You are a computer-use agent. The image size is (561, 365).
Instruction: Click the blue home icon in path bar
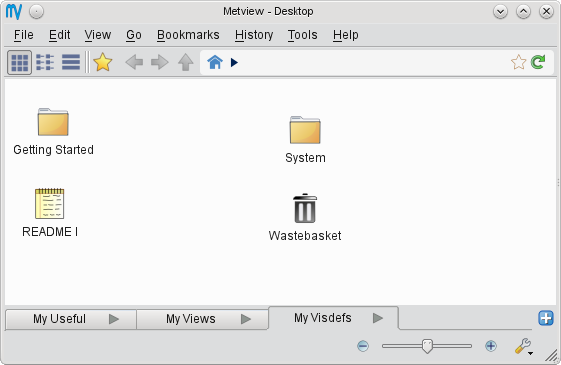[215, 62]
